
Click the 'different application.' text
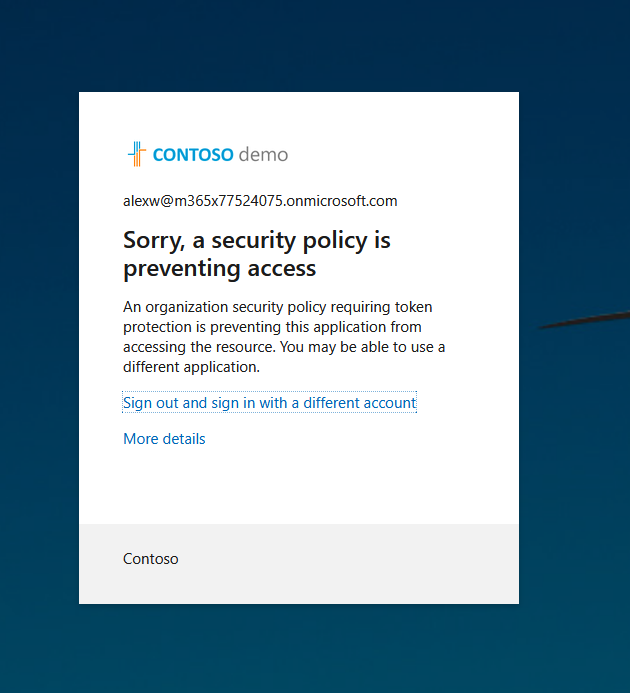click(x=191, y=367)
